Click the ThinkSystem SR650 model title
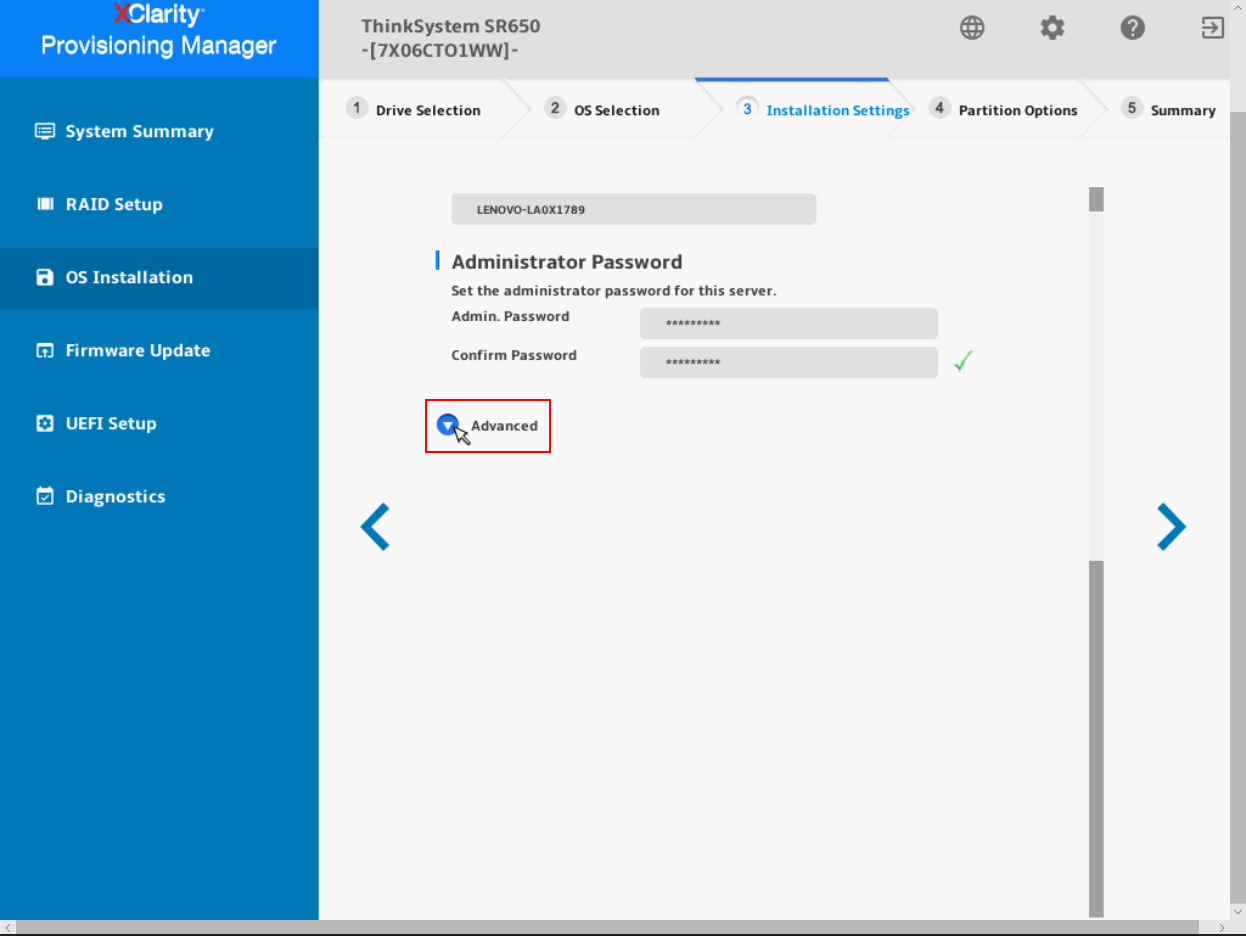The width and height of the screenshot is (1246, 936). [x=451, y=26]
